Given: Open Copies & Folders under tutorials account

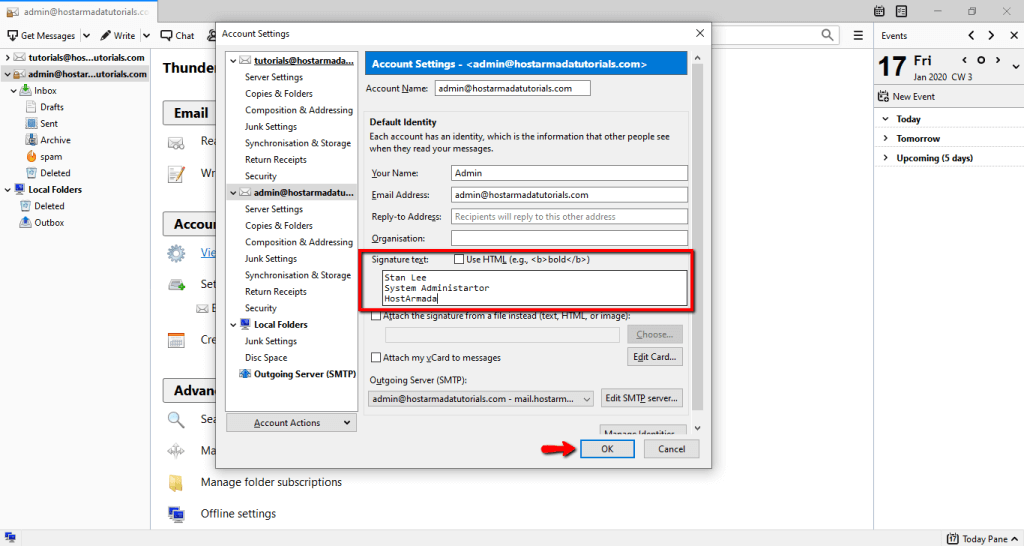Looking at the screenshot, I should [x=279, y=93].
